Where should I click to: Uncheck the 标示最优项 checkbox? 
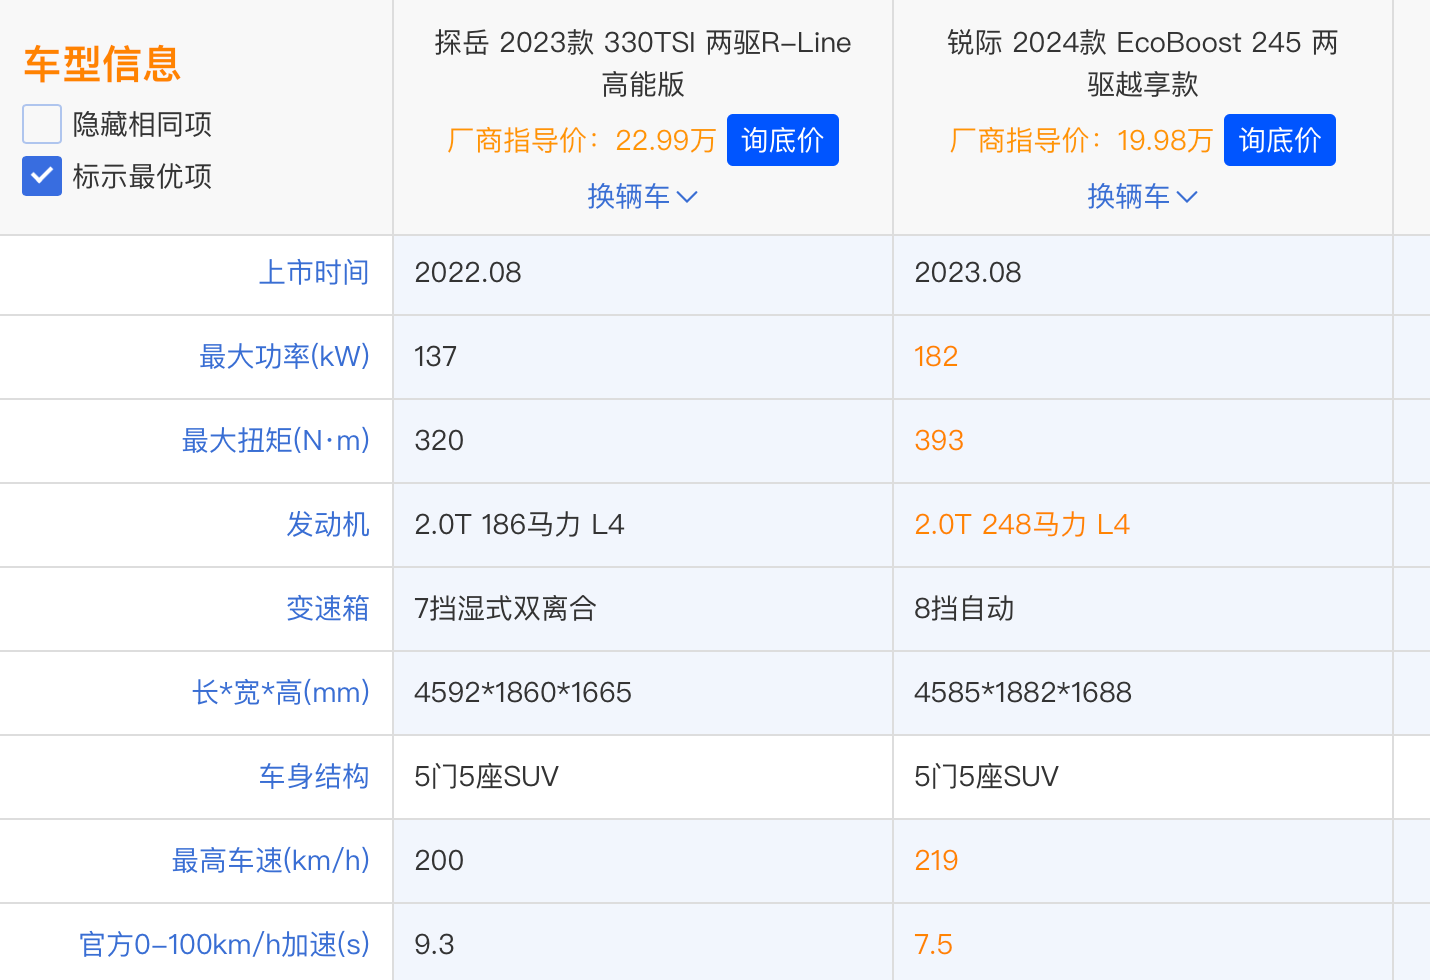pyautogui.click(x=42, y=176)
